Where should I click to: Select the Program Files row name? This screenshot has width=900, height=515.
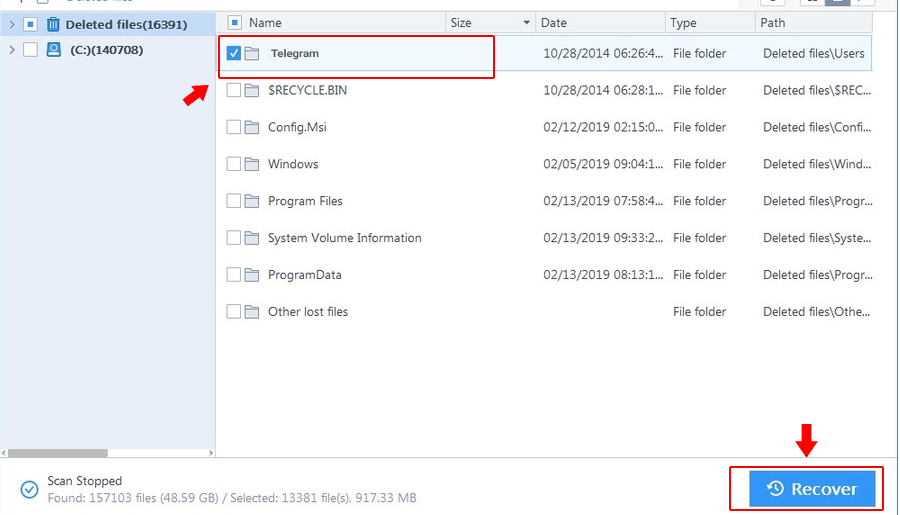[305, 201]
